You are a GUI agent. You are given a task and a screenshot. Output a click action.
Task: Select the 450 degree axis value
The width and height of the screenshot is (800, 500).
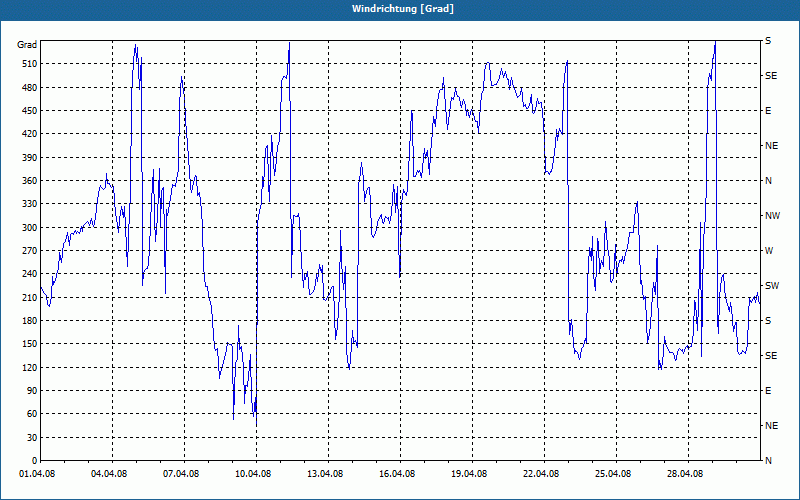point(30,111)
